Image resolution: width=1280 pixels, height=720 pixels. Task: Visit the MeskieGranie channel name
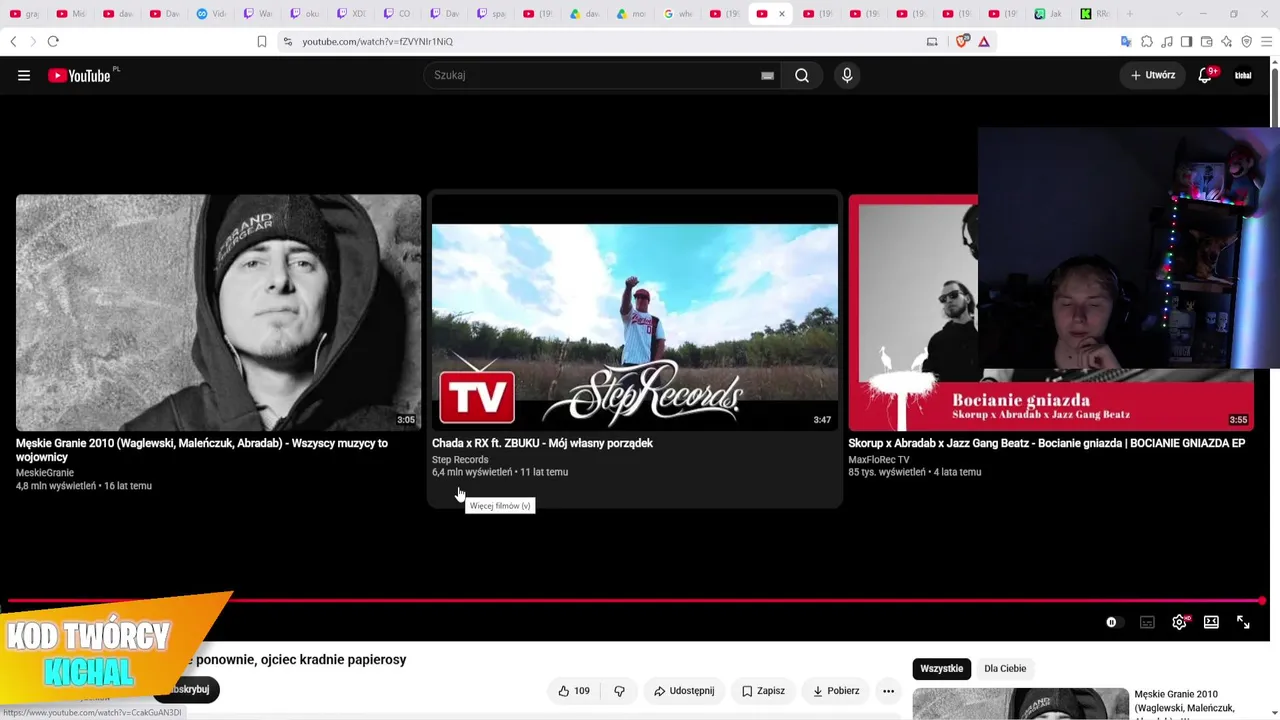[45, 473]
